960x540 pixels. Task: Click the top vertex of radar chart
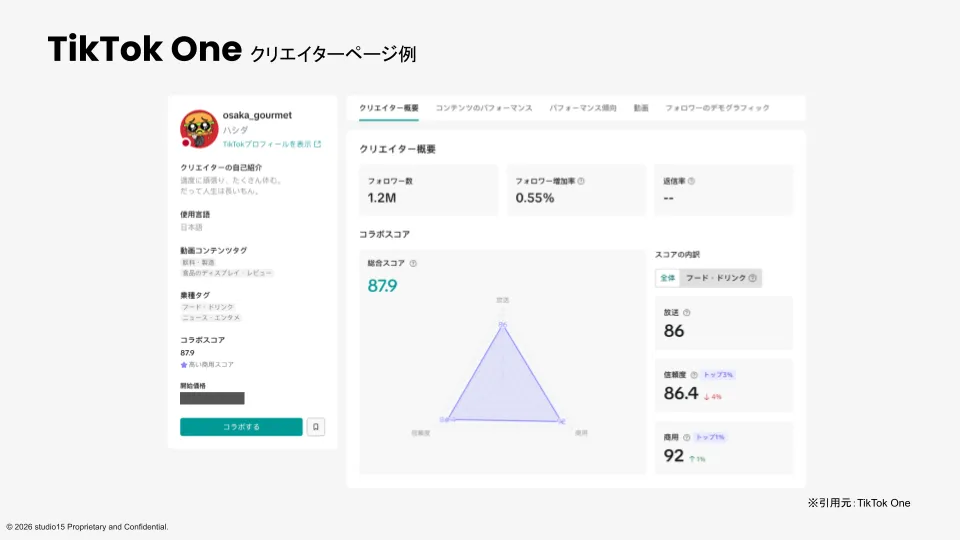click(x=503, y=323)
